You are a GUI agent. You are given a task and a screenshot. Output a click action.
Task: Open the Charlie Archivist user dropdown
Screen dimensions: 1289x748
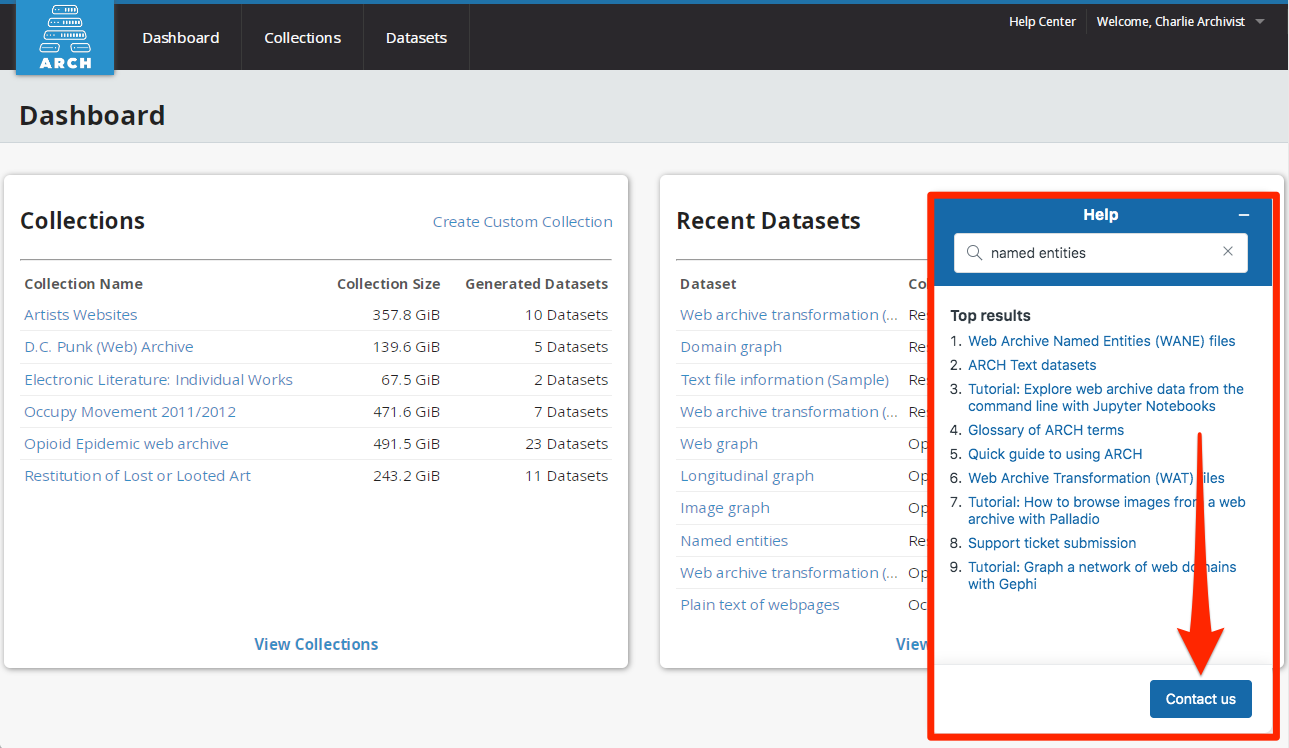pos(1180,21)
